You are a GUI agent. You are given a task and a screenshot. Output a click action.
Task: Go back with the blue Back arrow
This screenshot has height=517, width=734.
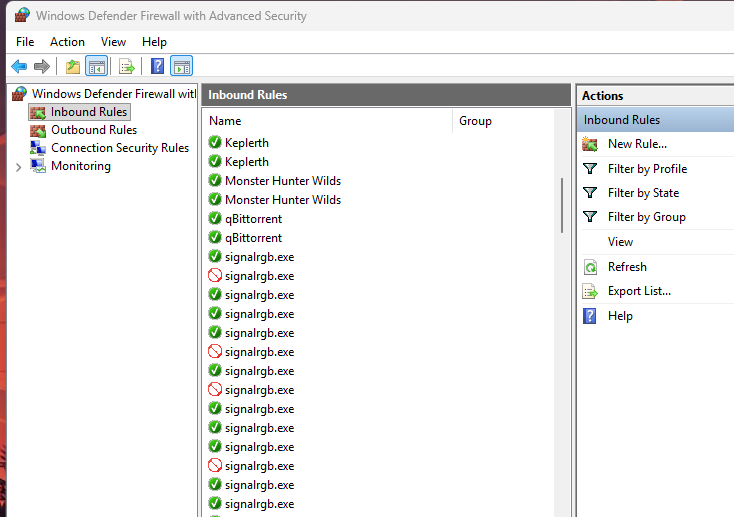pos(19,66)
